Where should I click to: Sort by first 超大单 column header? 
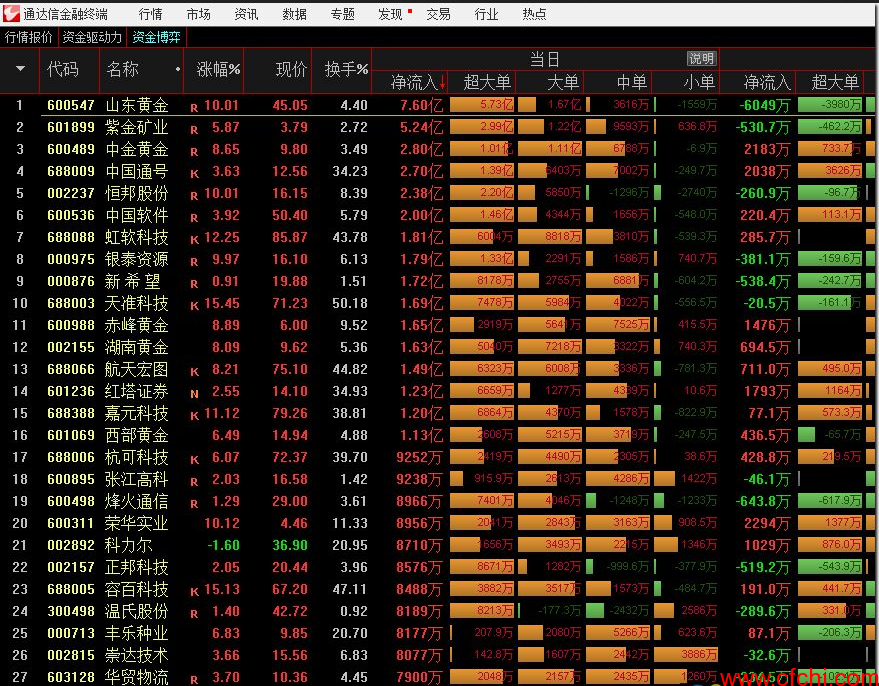(x=487, y=82)
